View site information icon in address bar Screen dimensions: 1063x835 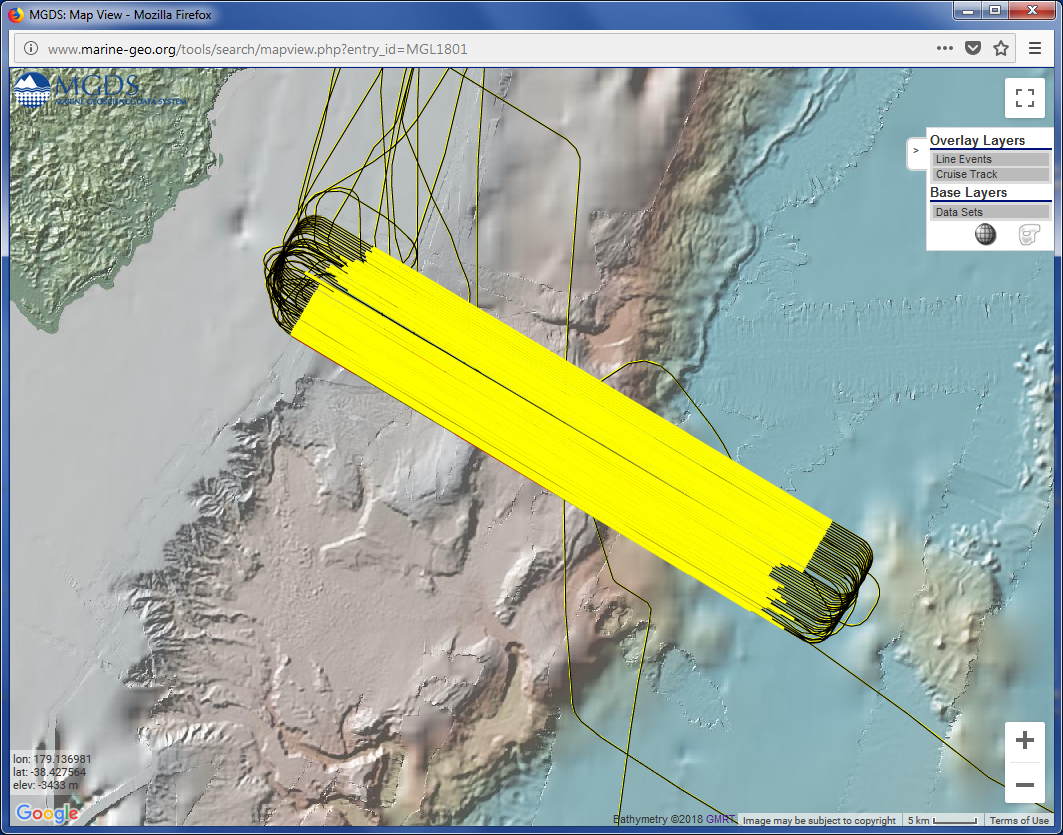[31, 48]
